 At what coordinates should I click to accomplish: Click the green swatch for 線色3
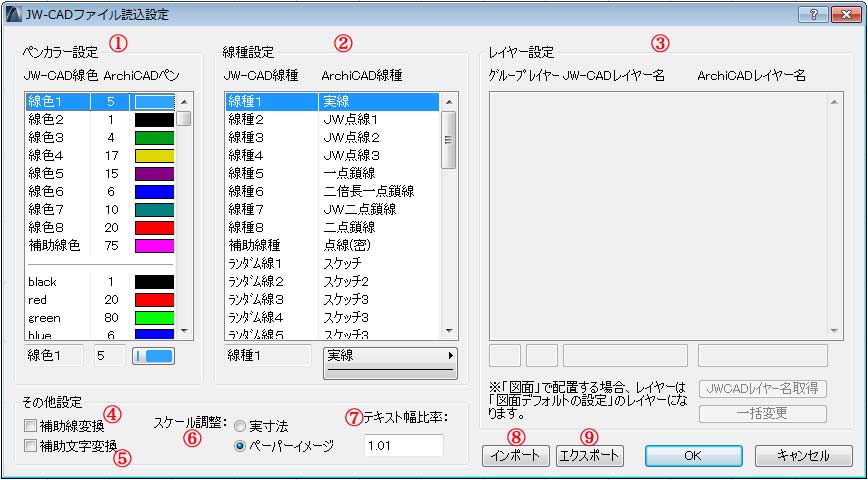(x=154, y=138)
